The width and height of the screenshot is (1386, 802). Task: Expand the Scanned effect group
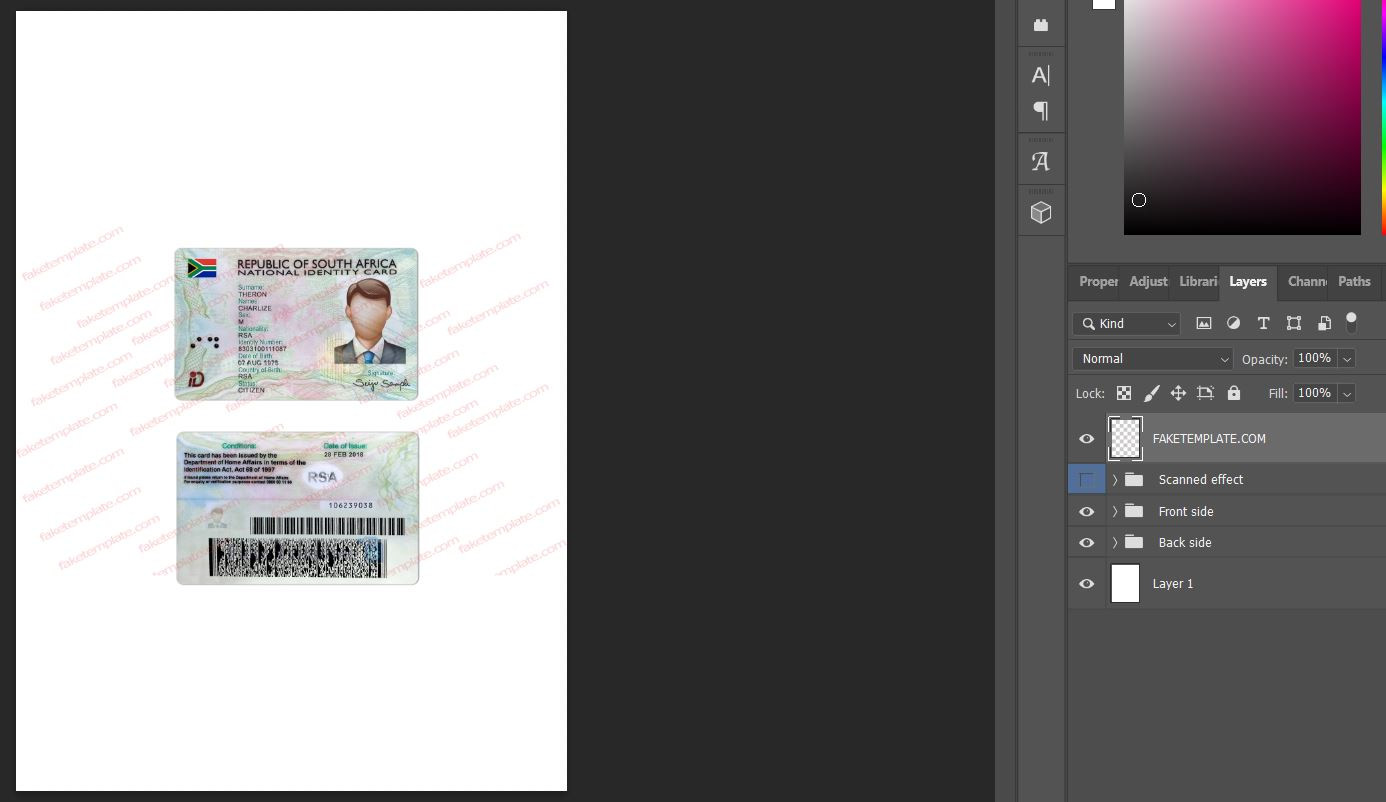tap(1114, 479)
